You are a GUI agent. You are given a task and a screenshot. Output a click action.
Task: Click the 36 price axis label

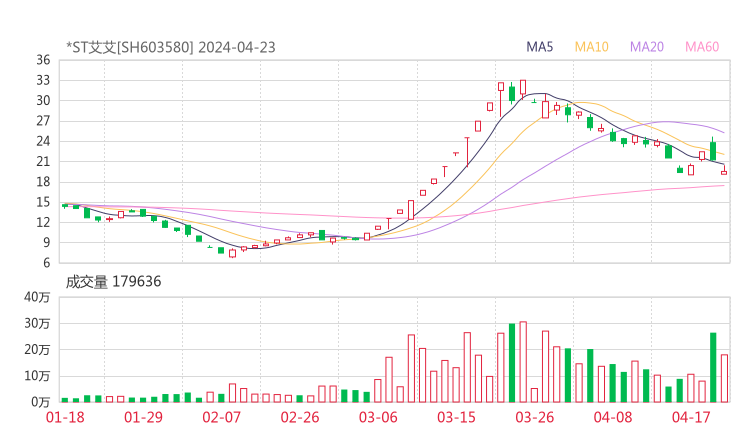[x=43, y=60]
